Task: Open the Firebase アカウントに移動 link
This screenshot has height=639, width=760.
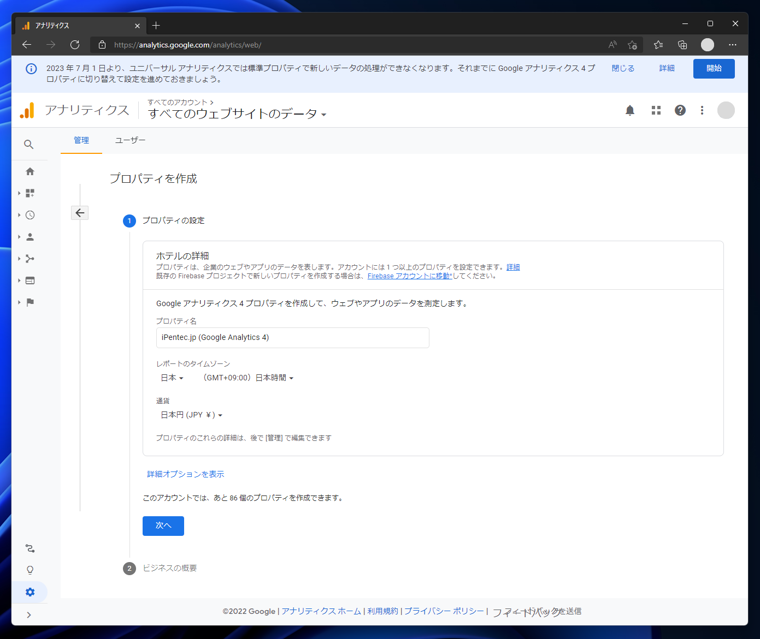Action: [x=410, y=276]
